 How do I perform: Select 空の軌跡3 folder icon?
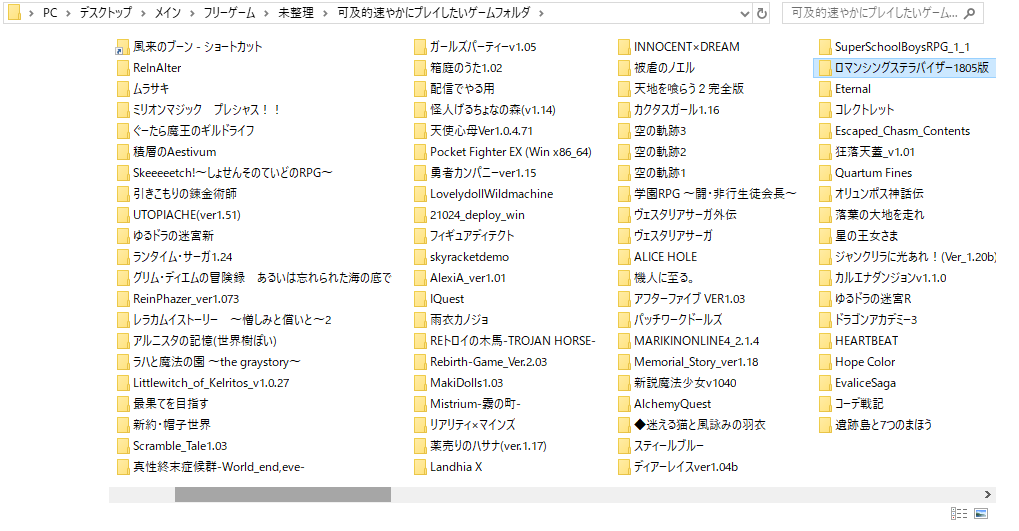tap(624, 131)
